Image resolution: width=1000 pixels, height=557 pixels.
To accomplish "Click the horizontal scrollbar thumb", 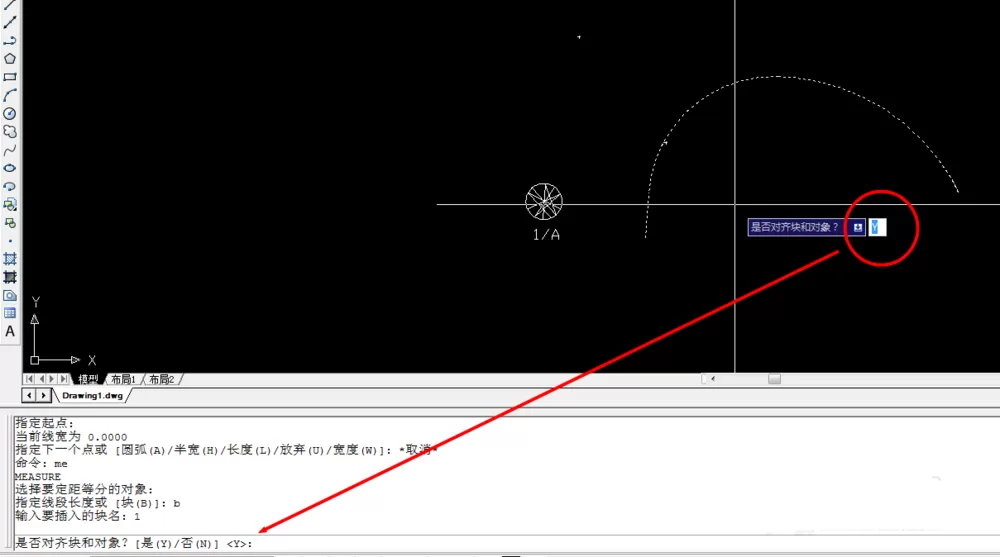I will [x=774, y=379].
